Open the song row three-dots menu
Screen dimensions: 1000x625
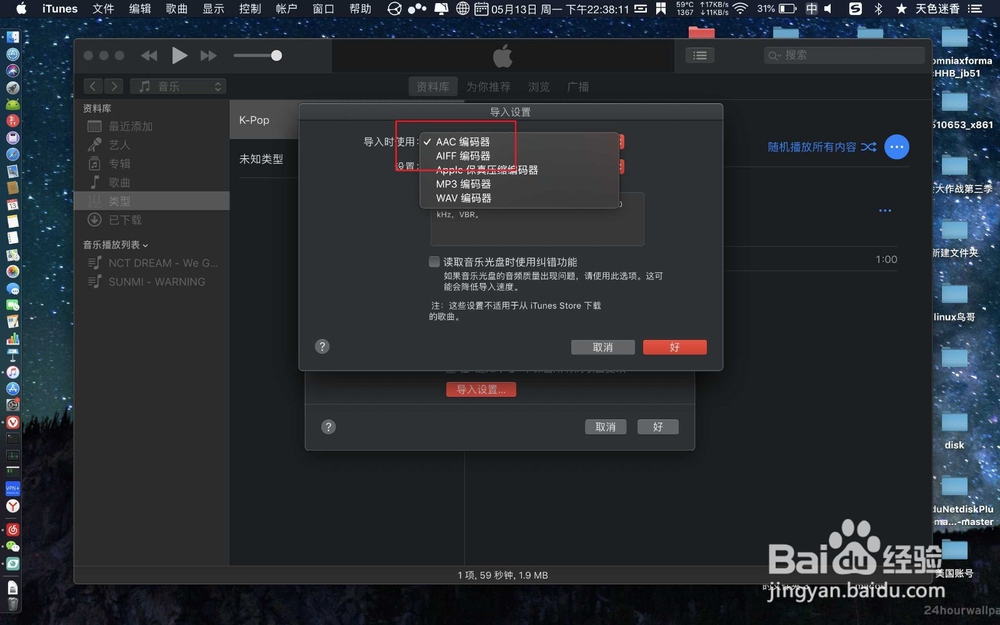pyautogui.click(x=885, y=210)
